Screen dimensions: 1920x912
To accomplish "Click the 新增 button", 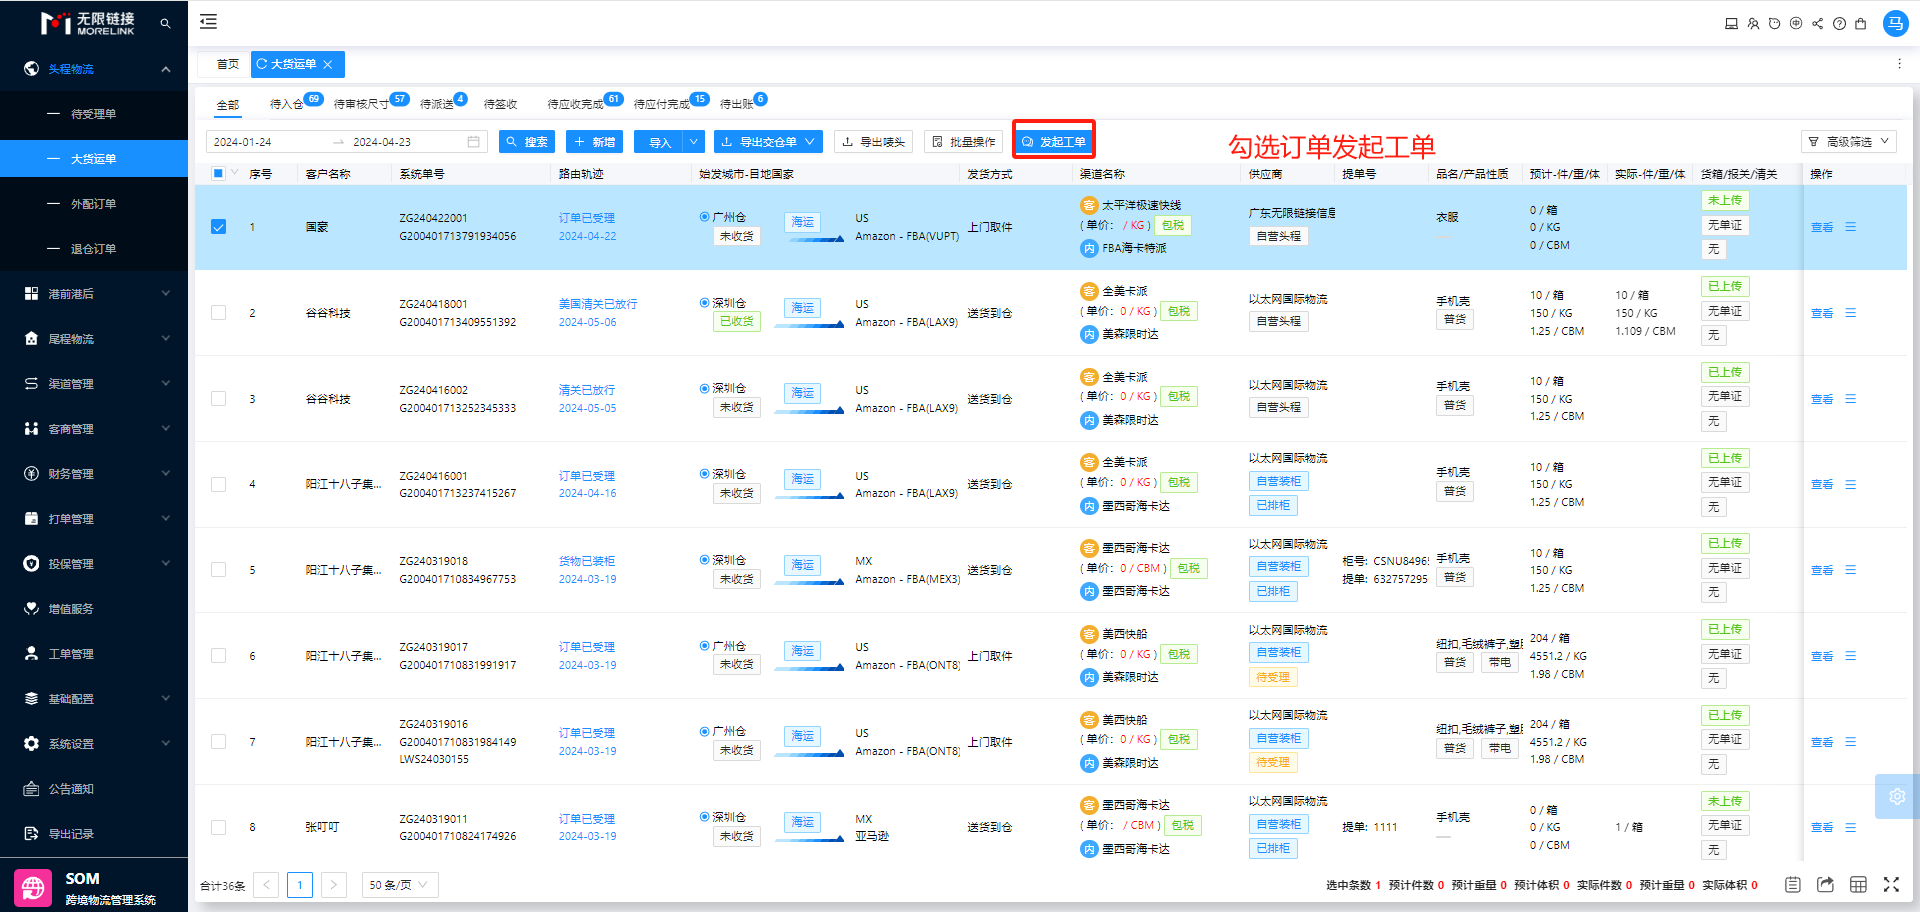I will coord(594,142).
